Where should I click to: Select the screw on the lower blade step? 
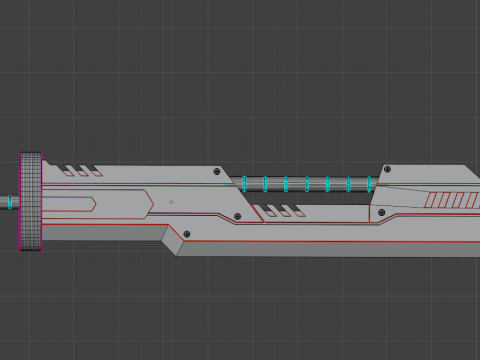[187, 234]
